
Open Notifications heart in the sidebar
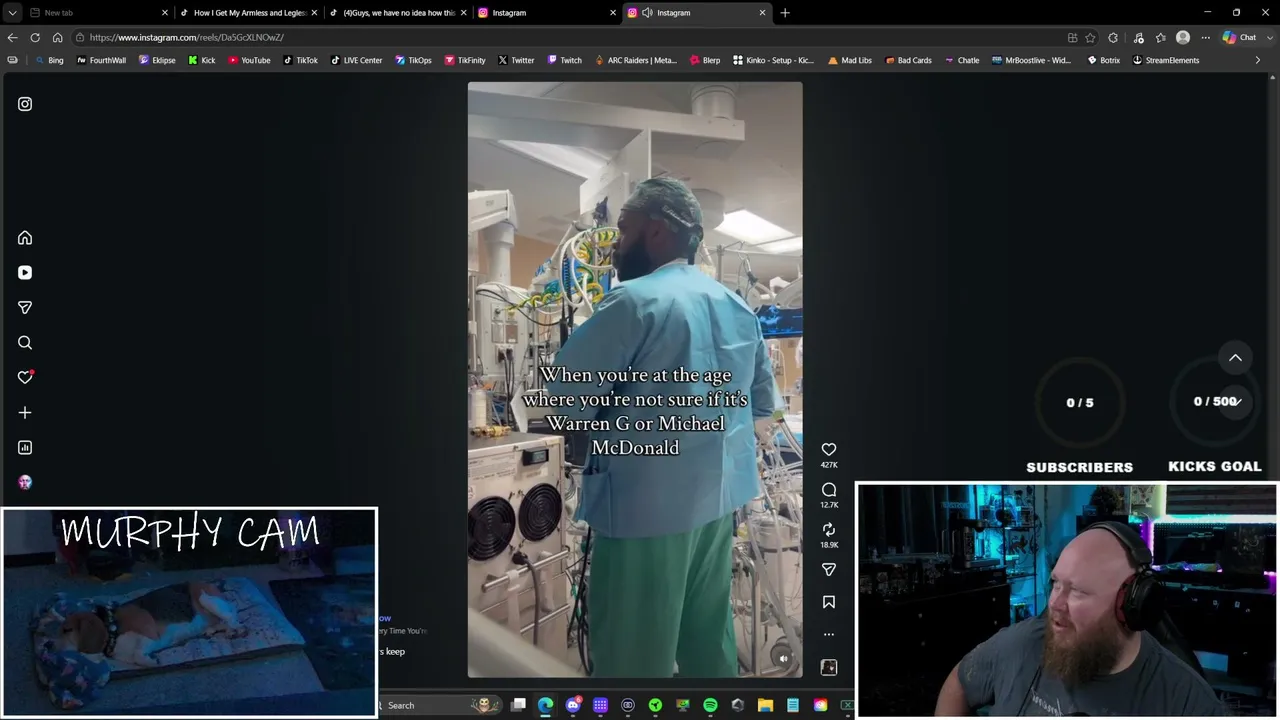click(25, 378)
